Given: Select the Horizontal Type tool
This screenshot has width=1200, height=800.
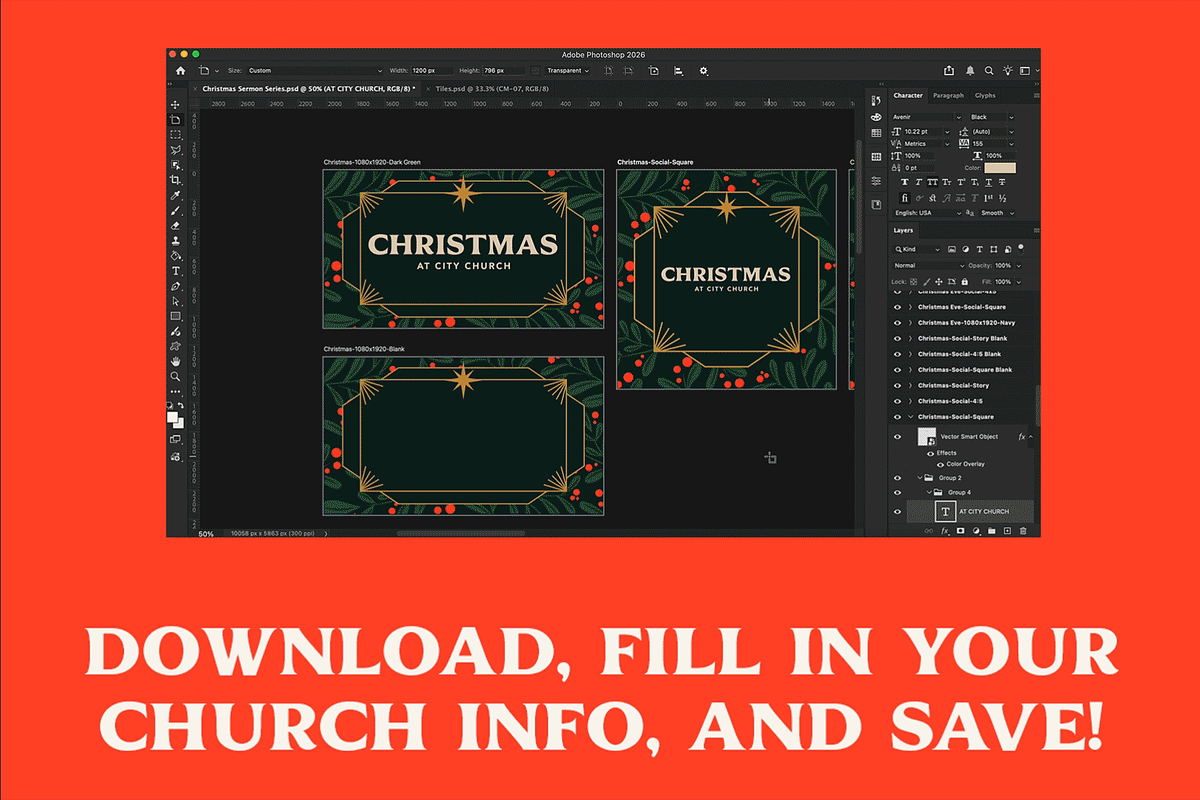Looking at the screenshot, I should (x=176, y=271).
